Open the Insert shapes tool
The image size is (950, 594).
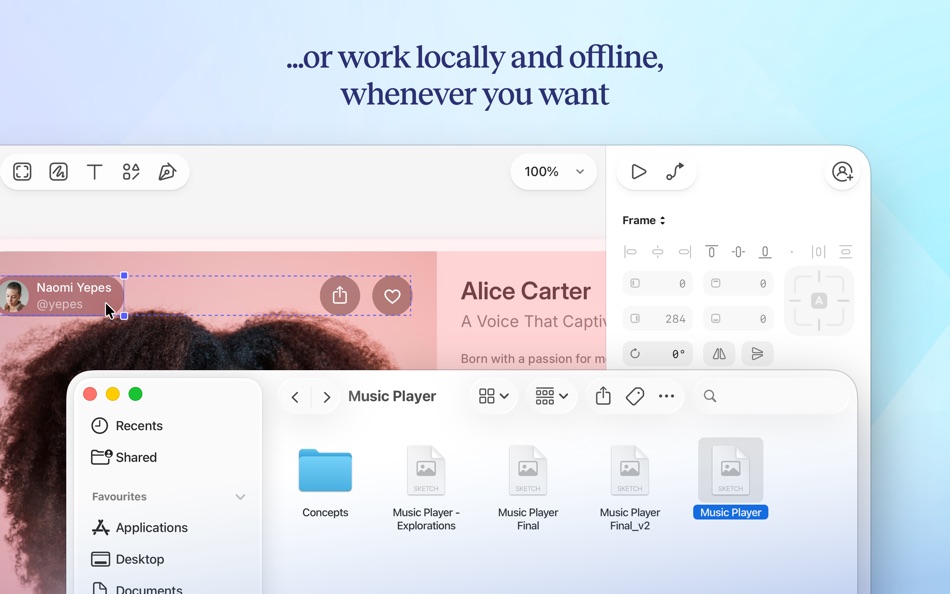point(131,171)
